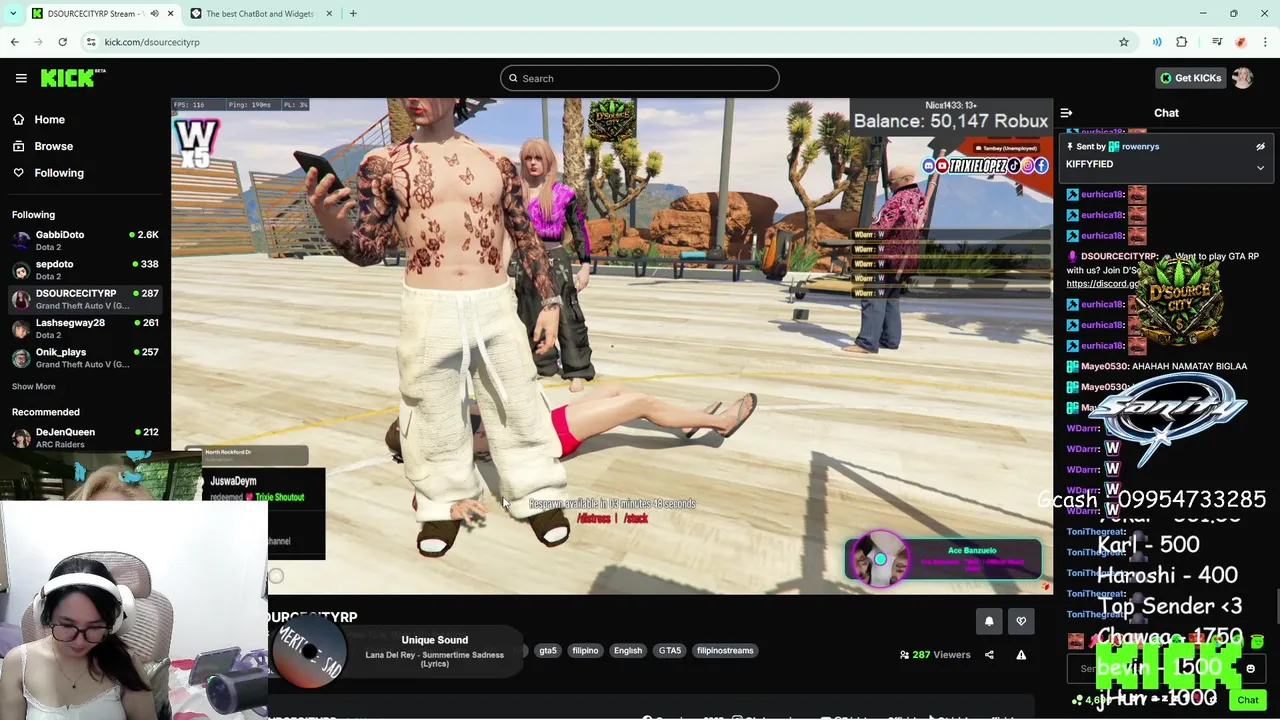This screenshot has width=1280, height=720.
Task: Close the ChatBot and Widgets tab
Action: (x=329, y=14)
